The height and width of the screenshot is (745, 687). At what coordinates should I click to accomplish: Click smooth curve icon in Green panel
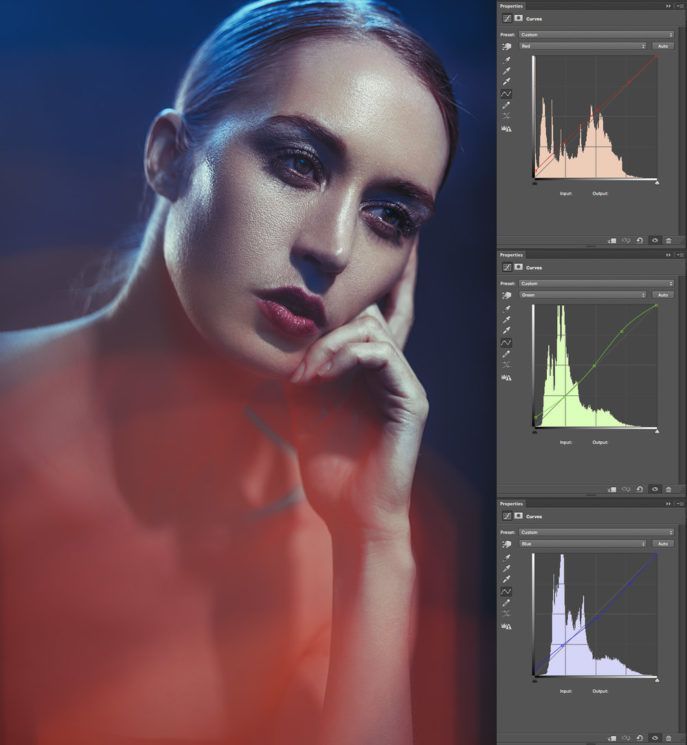[x=506, y=365]
